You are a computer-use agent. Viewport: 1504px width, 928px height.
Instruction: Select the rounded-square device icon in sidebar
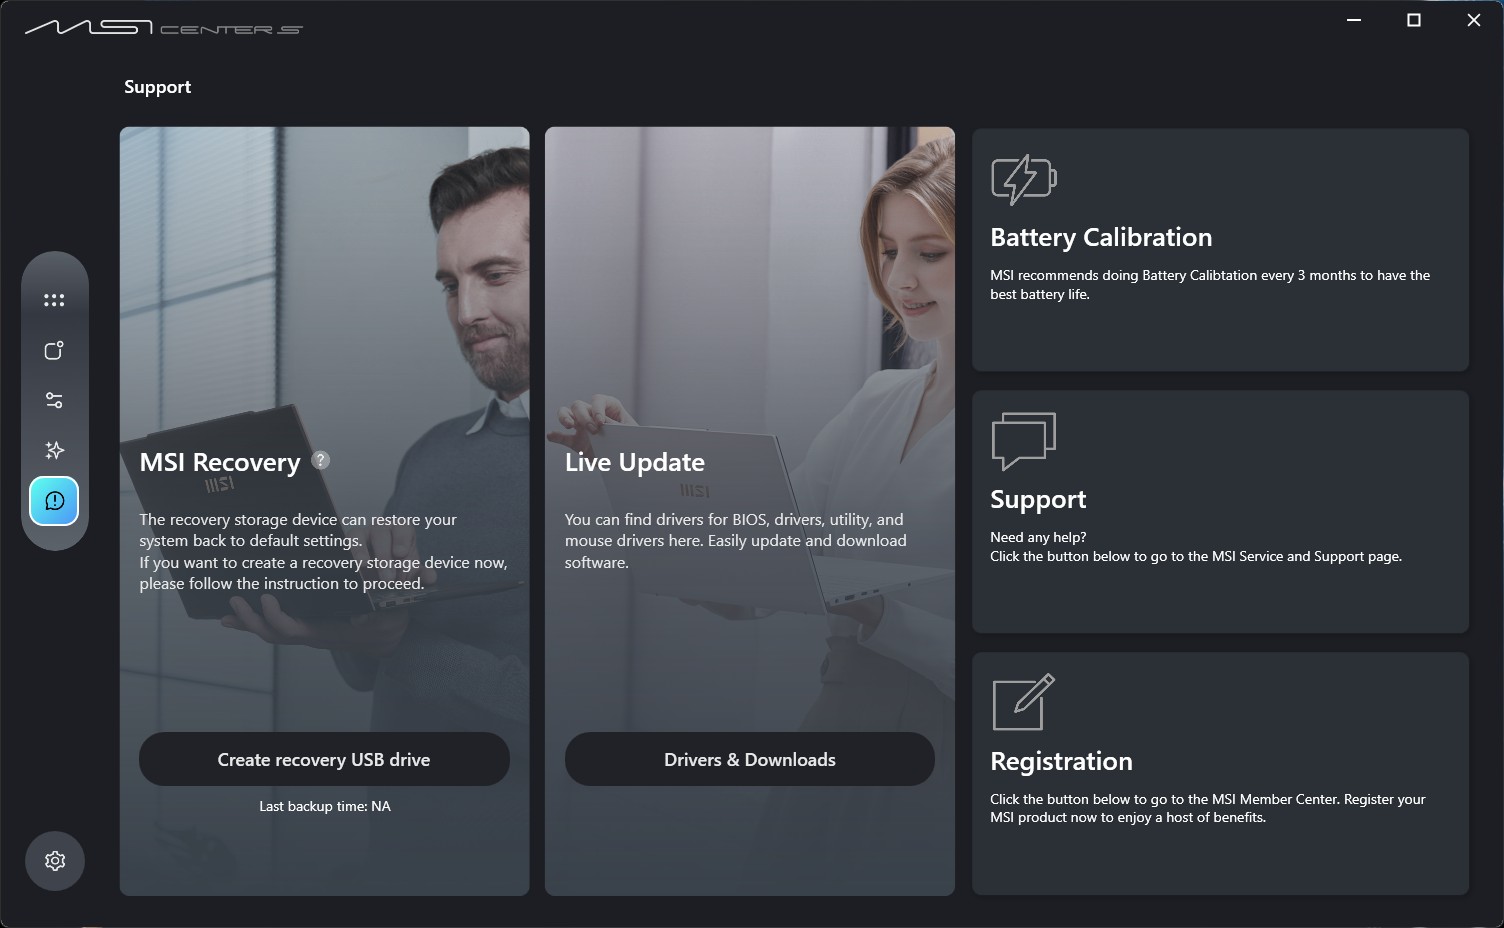click(x=54, y=350)
